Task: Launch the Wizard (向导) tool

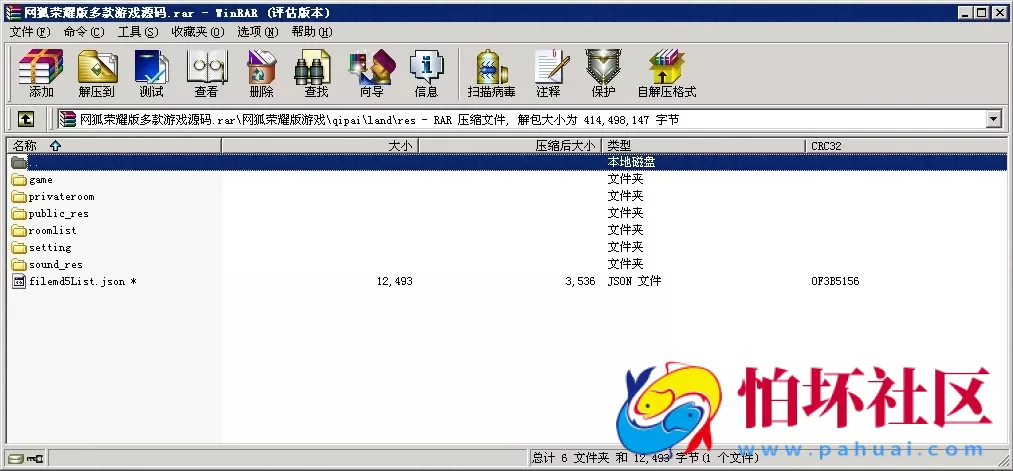Action: (x=371, y=73)
